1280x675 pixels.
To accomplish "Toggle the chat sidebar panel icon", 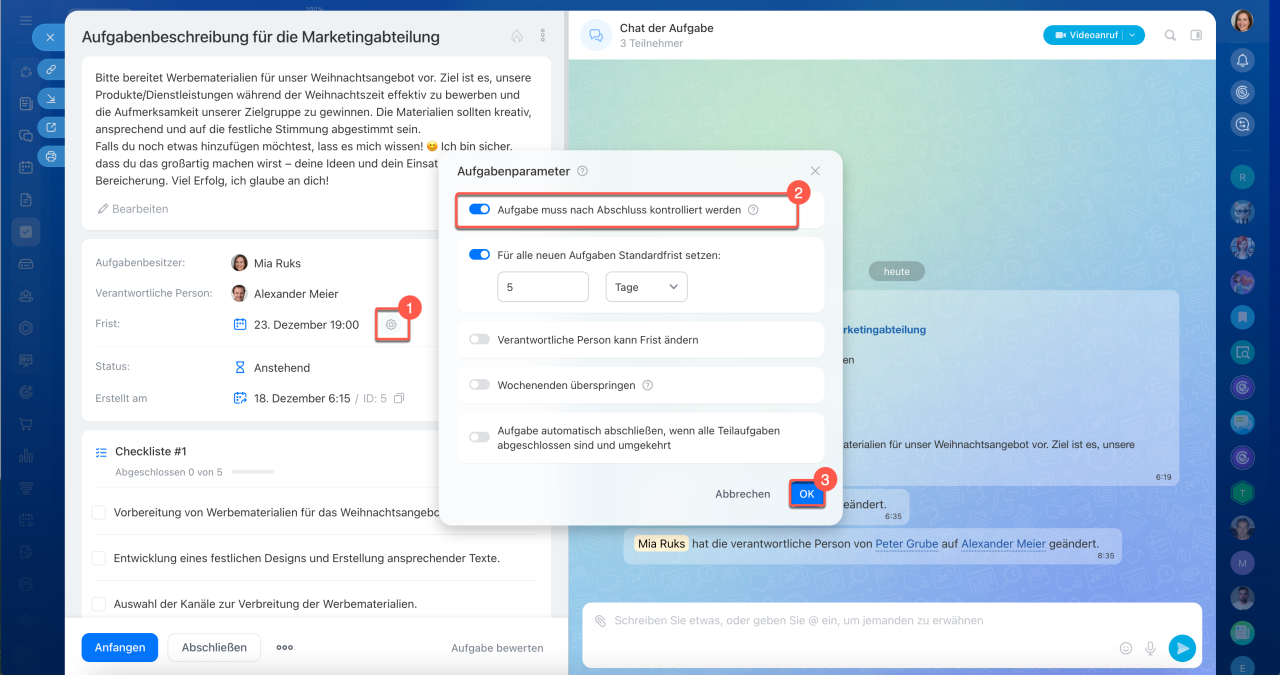I will tap(1196, 35).
